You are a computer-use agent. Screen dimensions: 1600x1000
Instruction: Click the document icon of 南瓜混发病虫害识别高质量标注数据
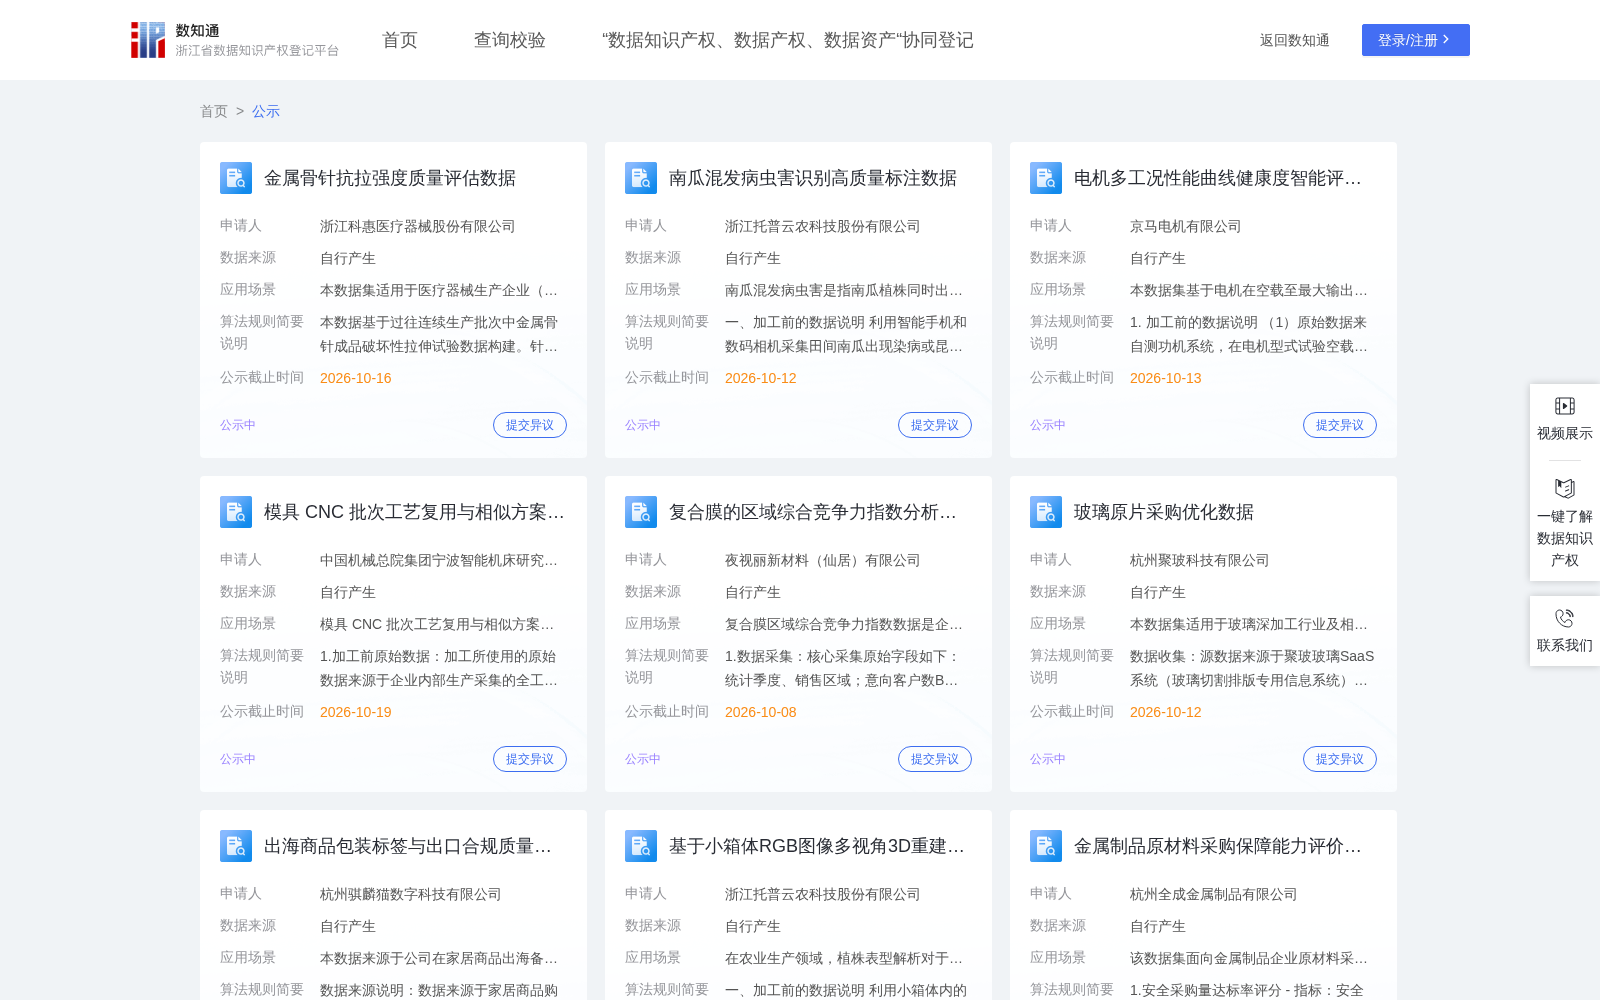(641, 178)
